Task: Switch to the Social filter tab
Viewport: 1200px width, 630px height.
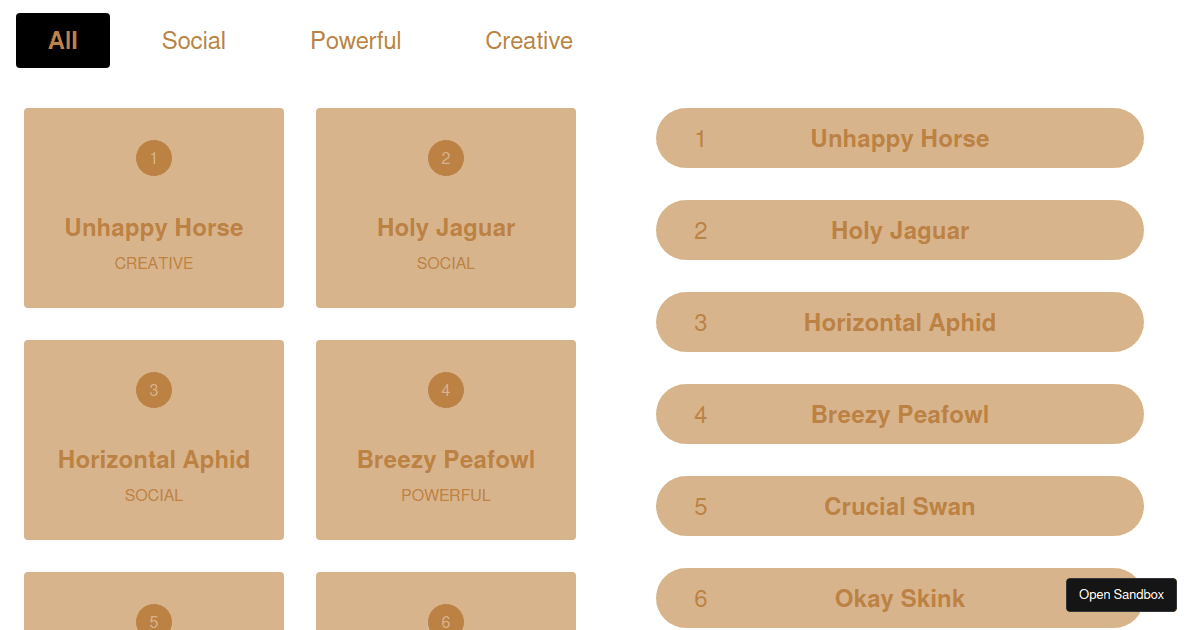Action: pos(194,41)
